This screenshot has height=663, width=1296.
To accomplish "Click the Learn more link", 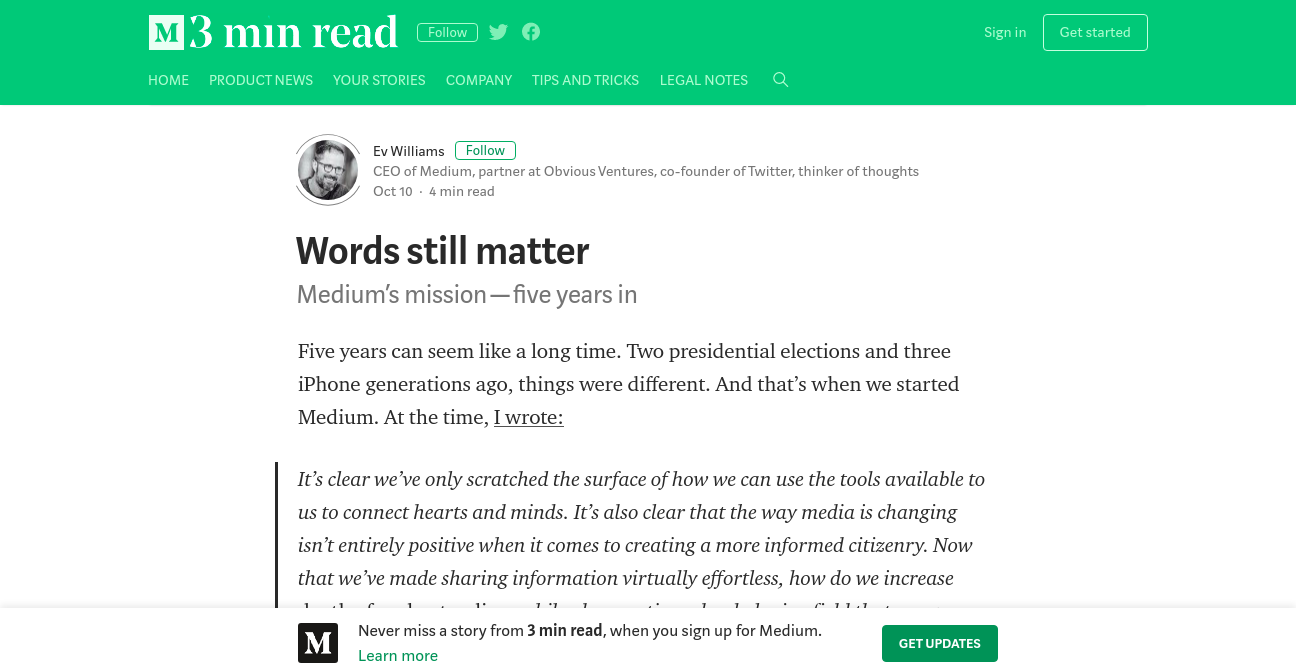I will (398, 656).
